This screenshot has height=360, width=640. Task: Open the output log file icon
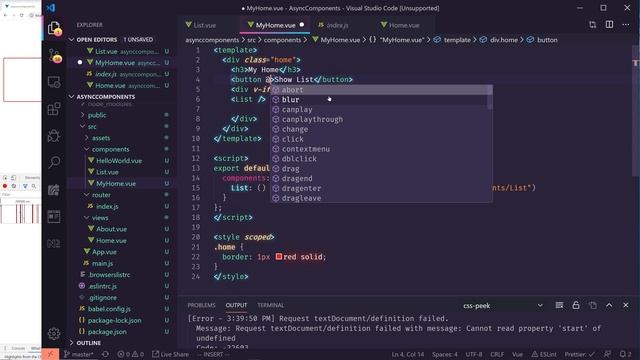(593, 305)
